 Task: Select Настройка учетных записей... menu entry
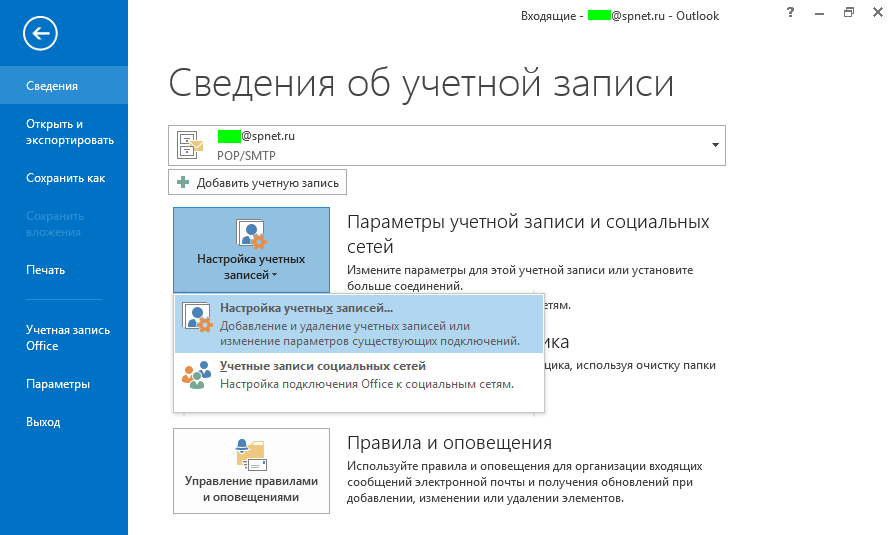pos(358,324)
